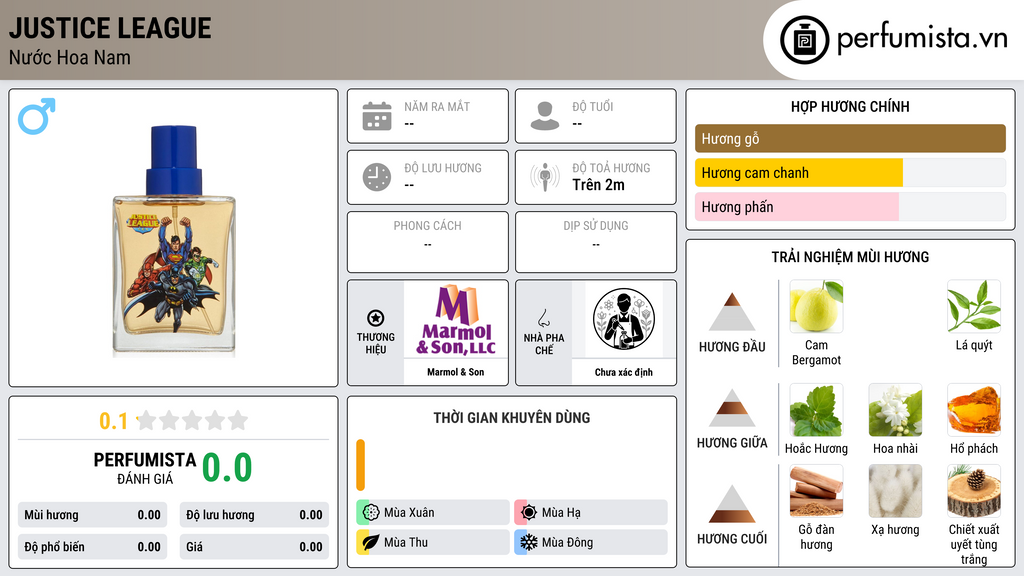Click the clock icon for Độ lưu hương
The height and width of the screenshot is (576, 1024).
click(x=377, y=177)
